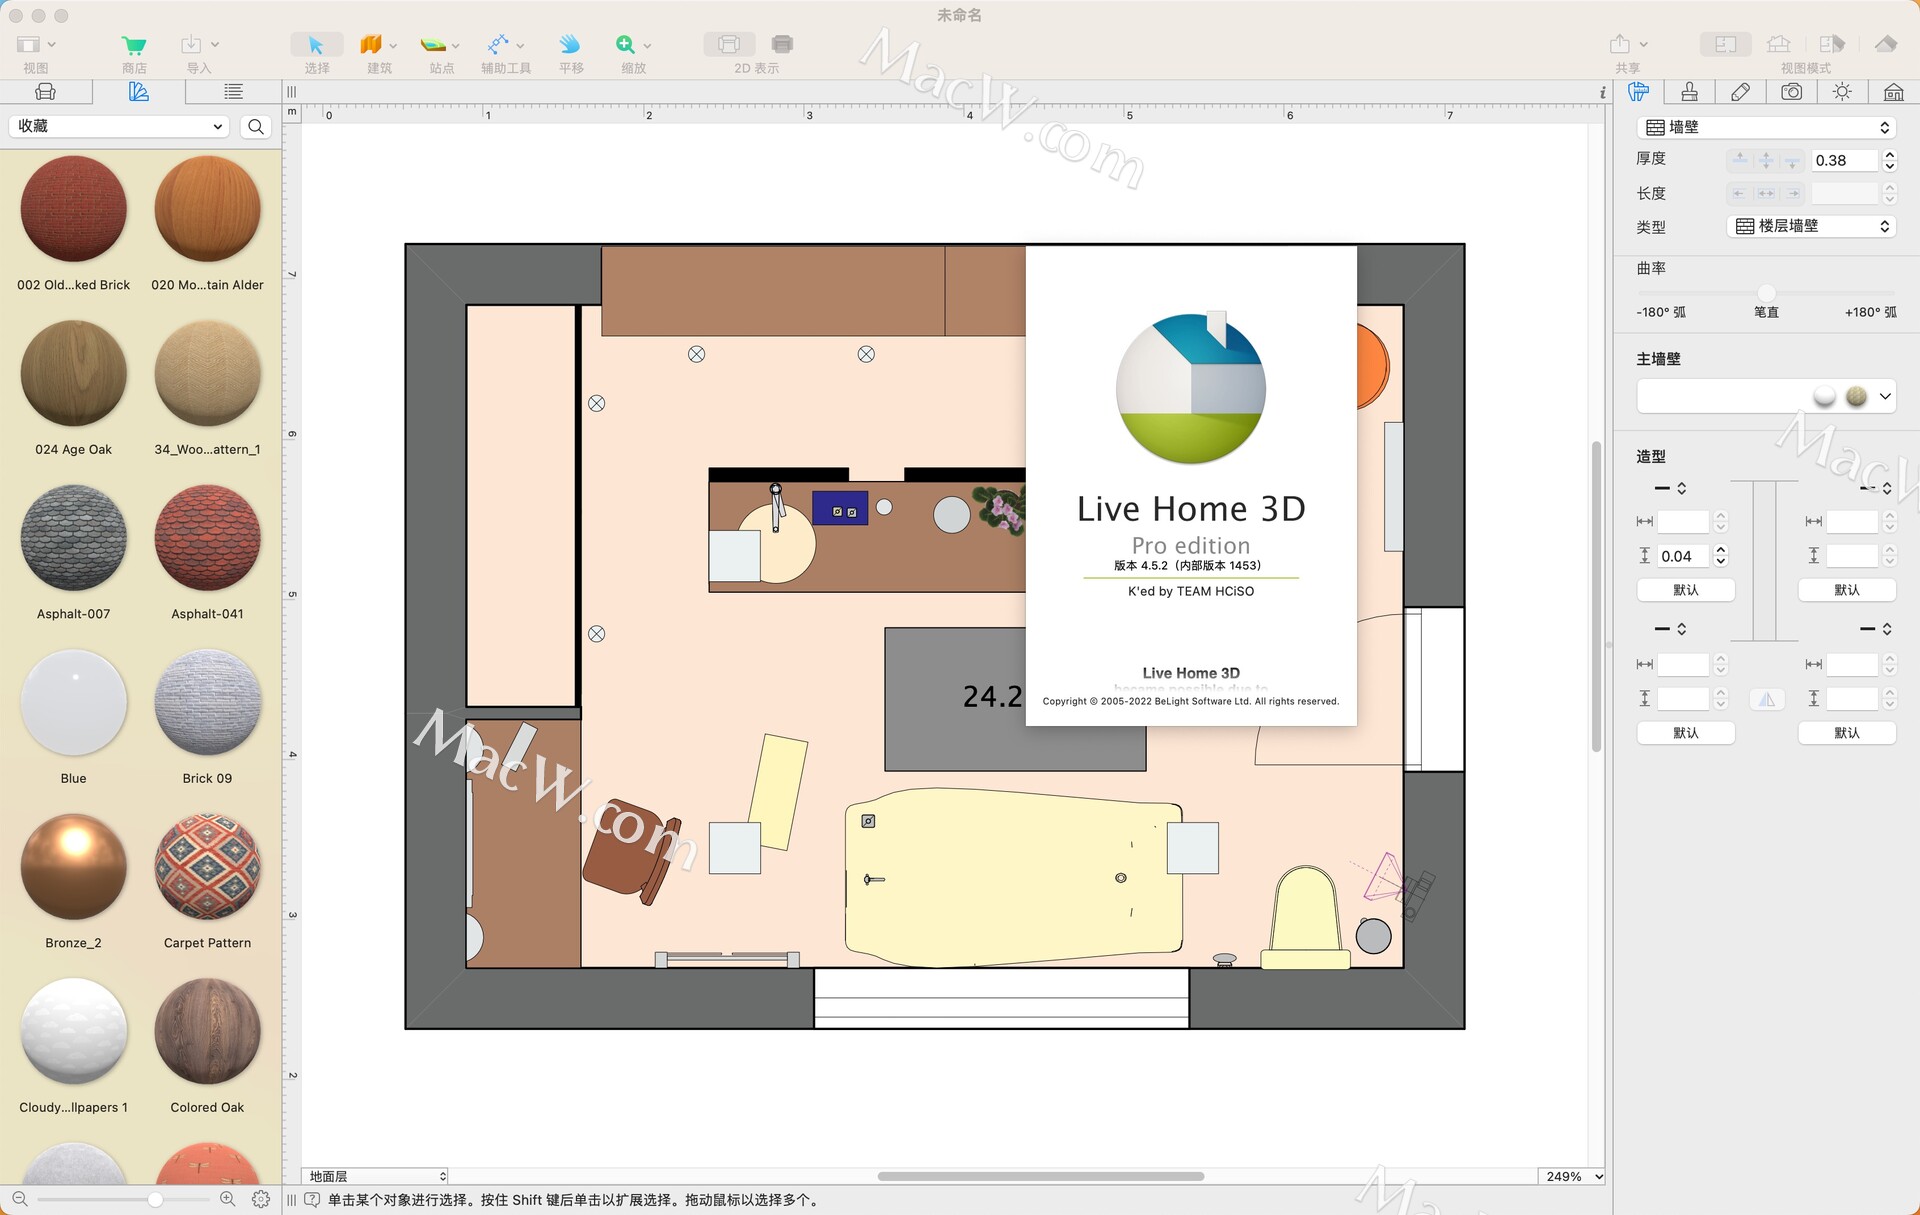
Task: Switch to 2D floor plan view mode
Action: tap(1726, 44)
